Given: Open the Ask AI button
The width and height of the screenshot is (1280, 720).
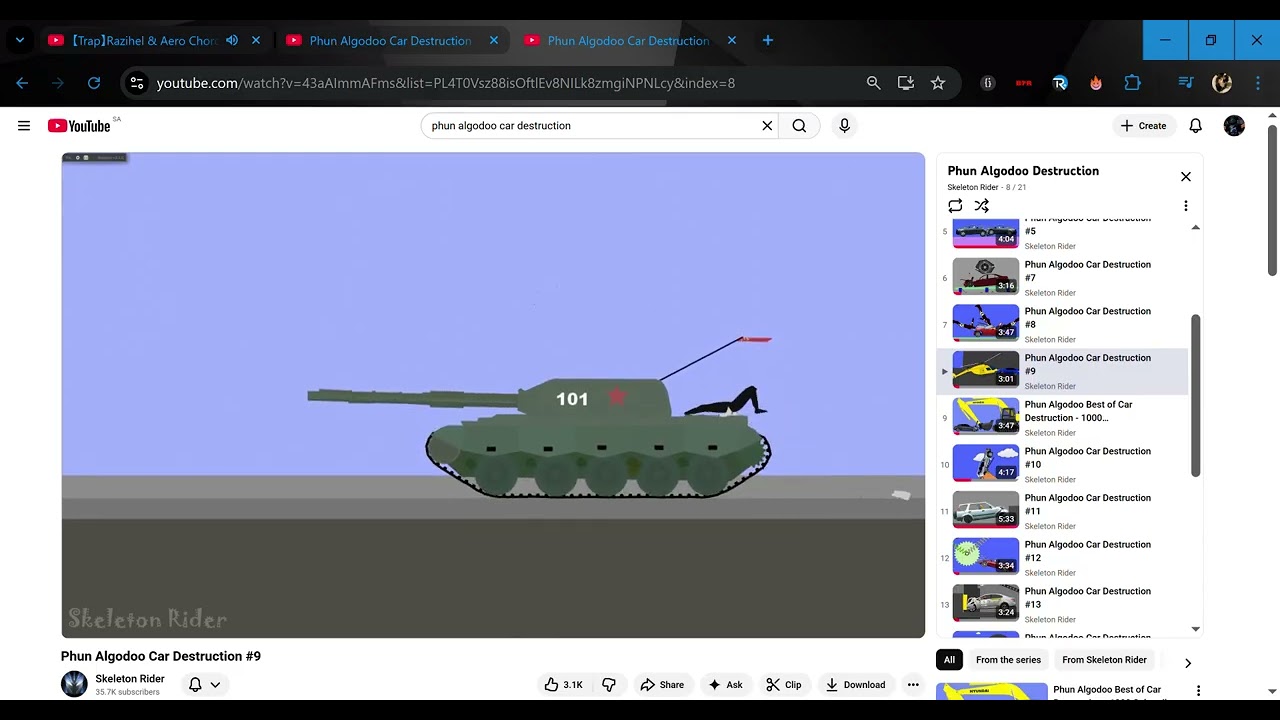Looking at the screenshot, I should (x=725, y=685).
